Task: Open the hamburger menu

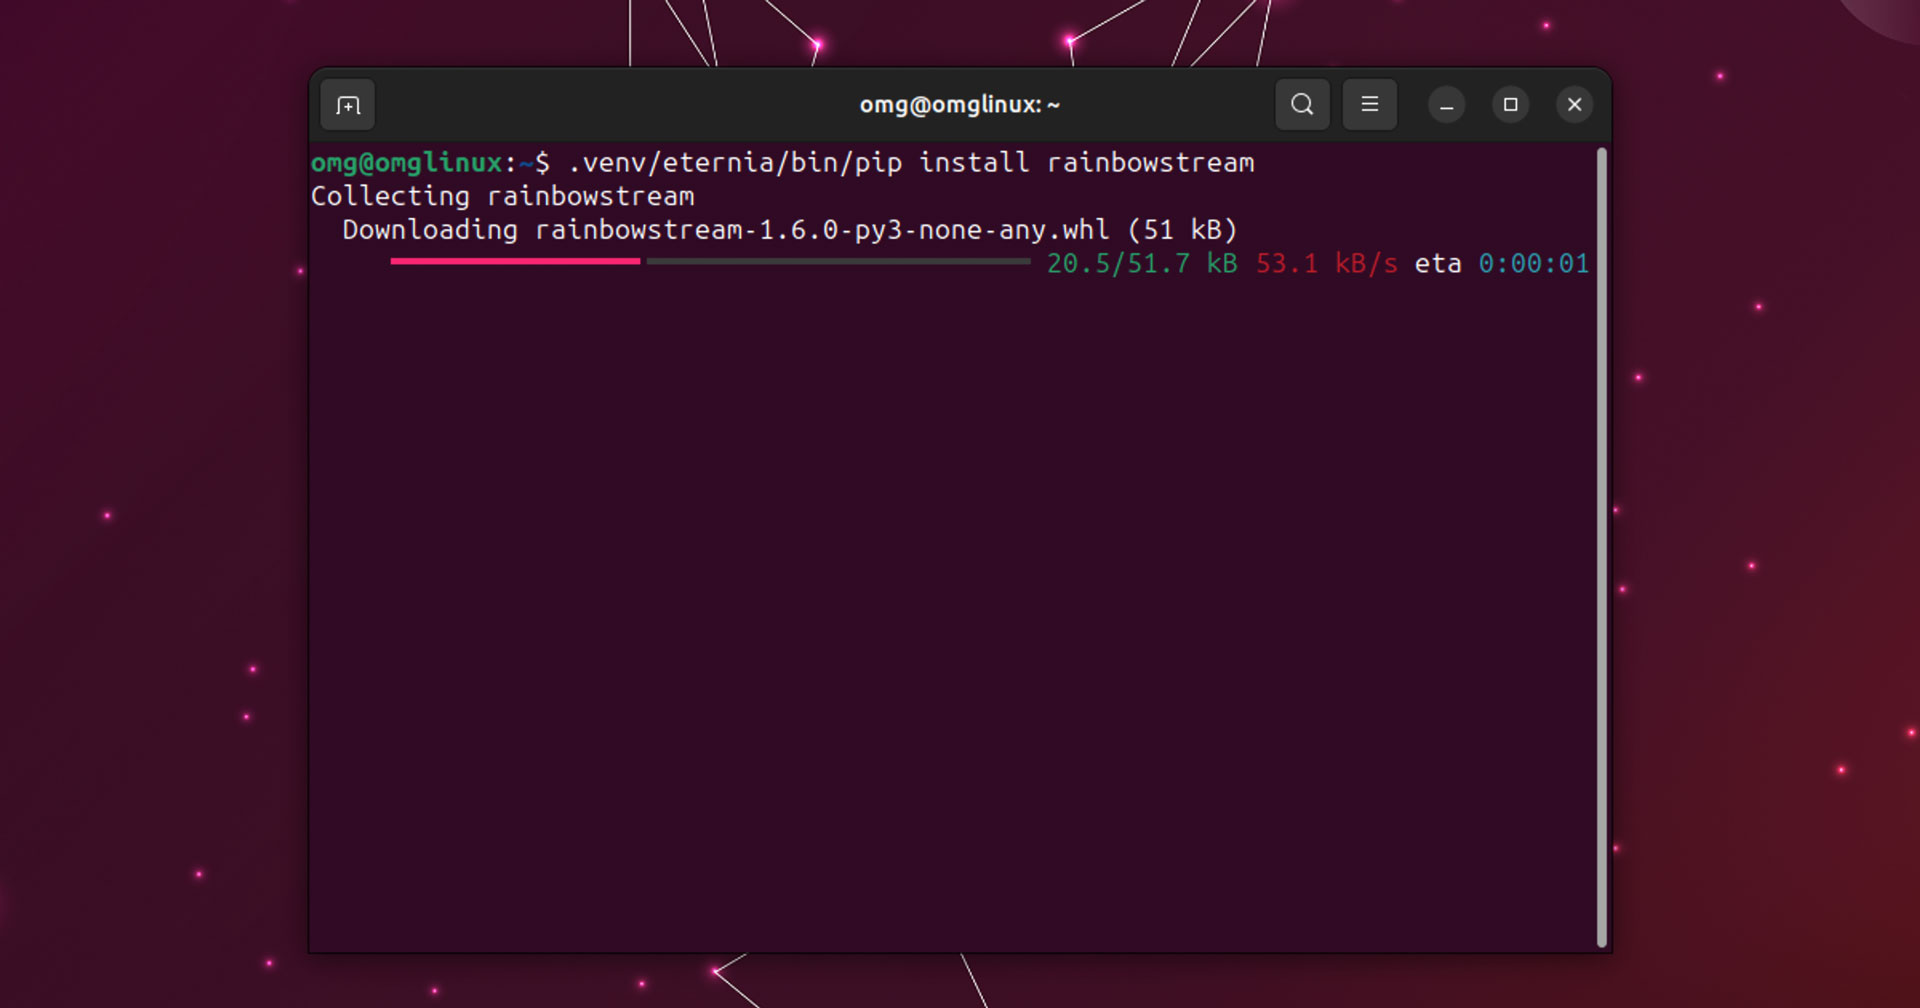Action: point(1370,104)
